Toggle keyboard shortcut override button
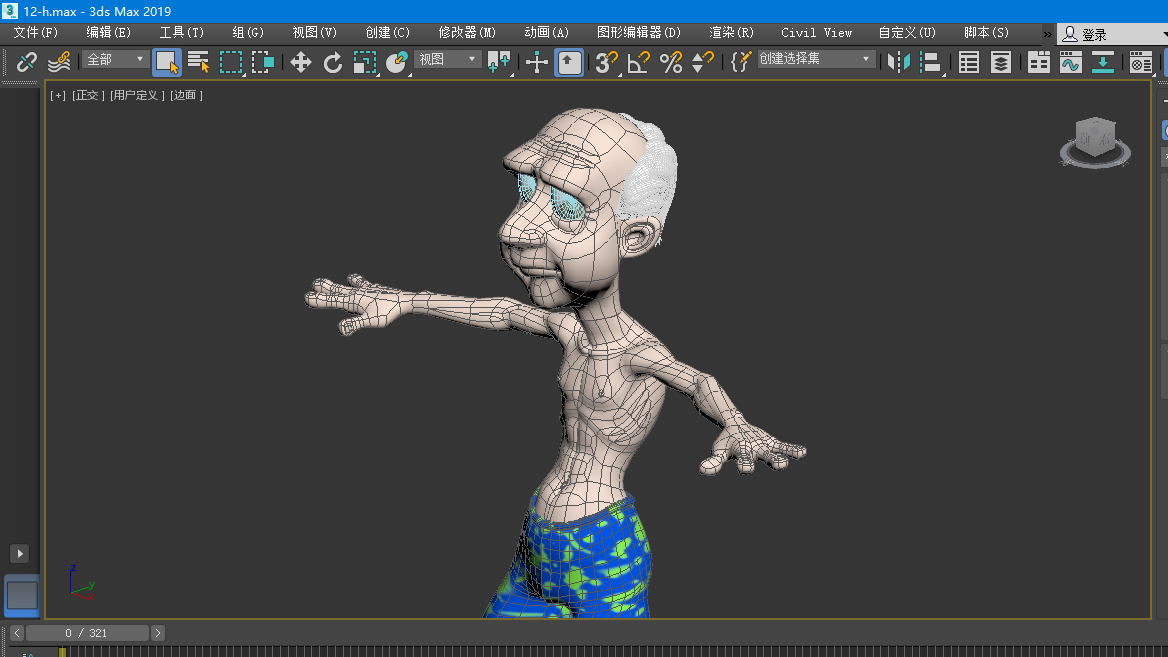Viewport: 1168px width, 657px height. tap(569, 63)
